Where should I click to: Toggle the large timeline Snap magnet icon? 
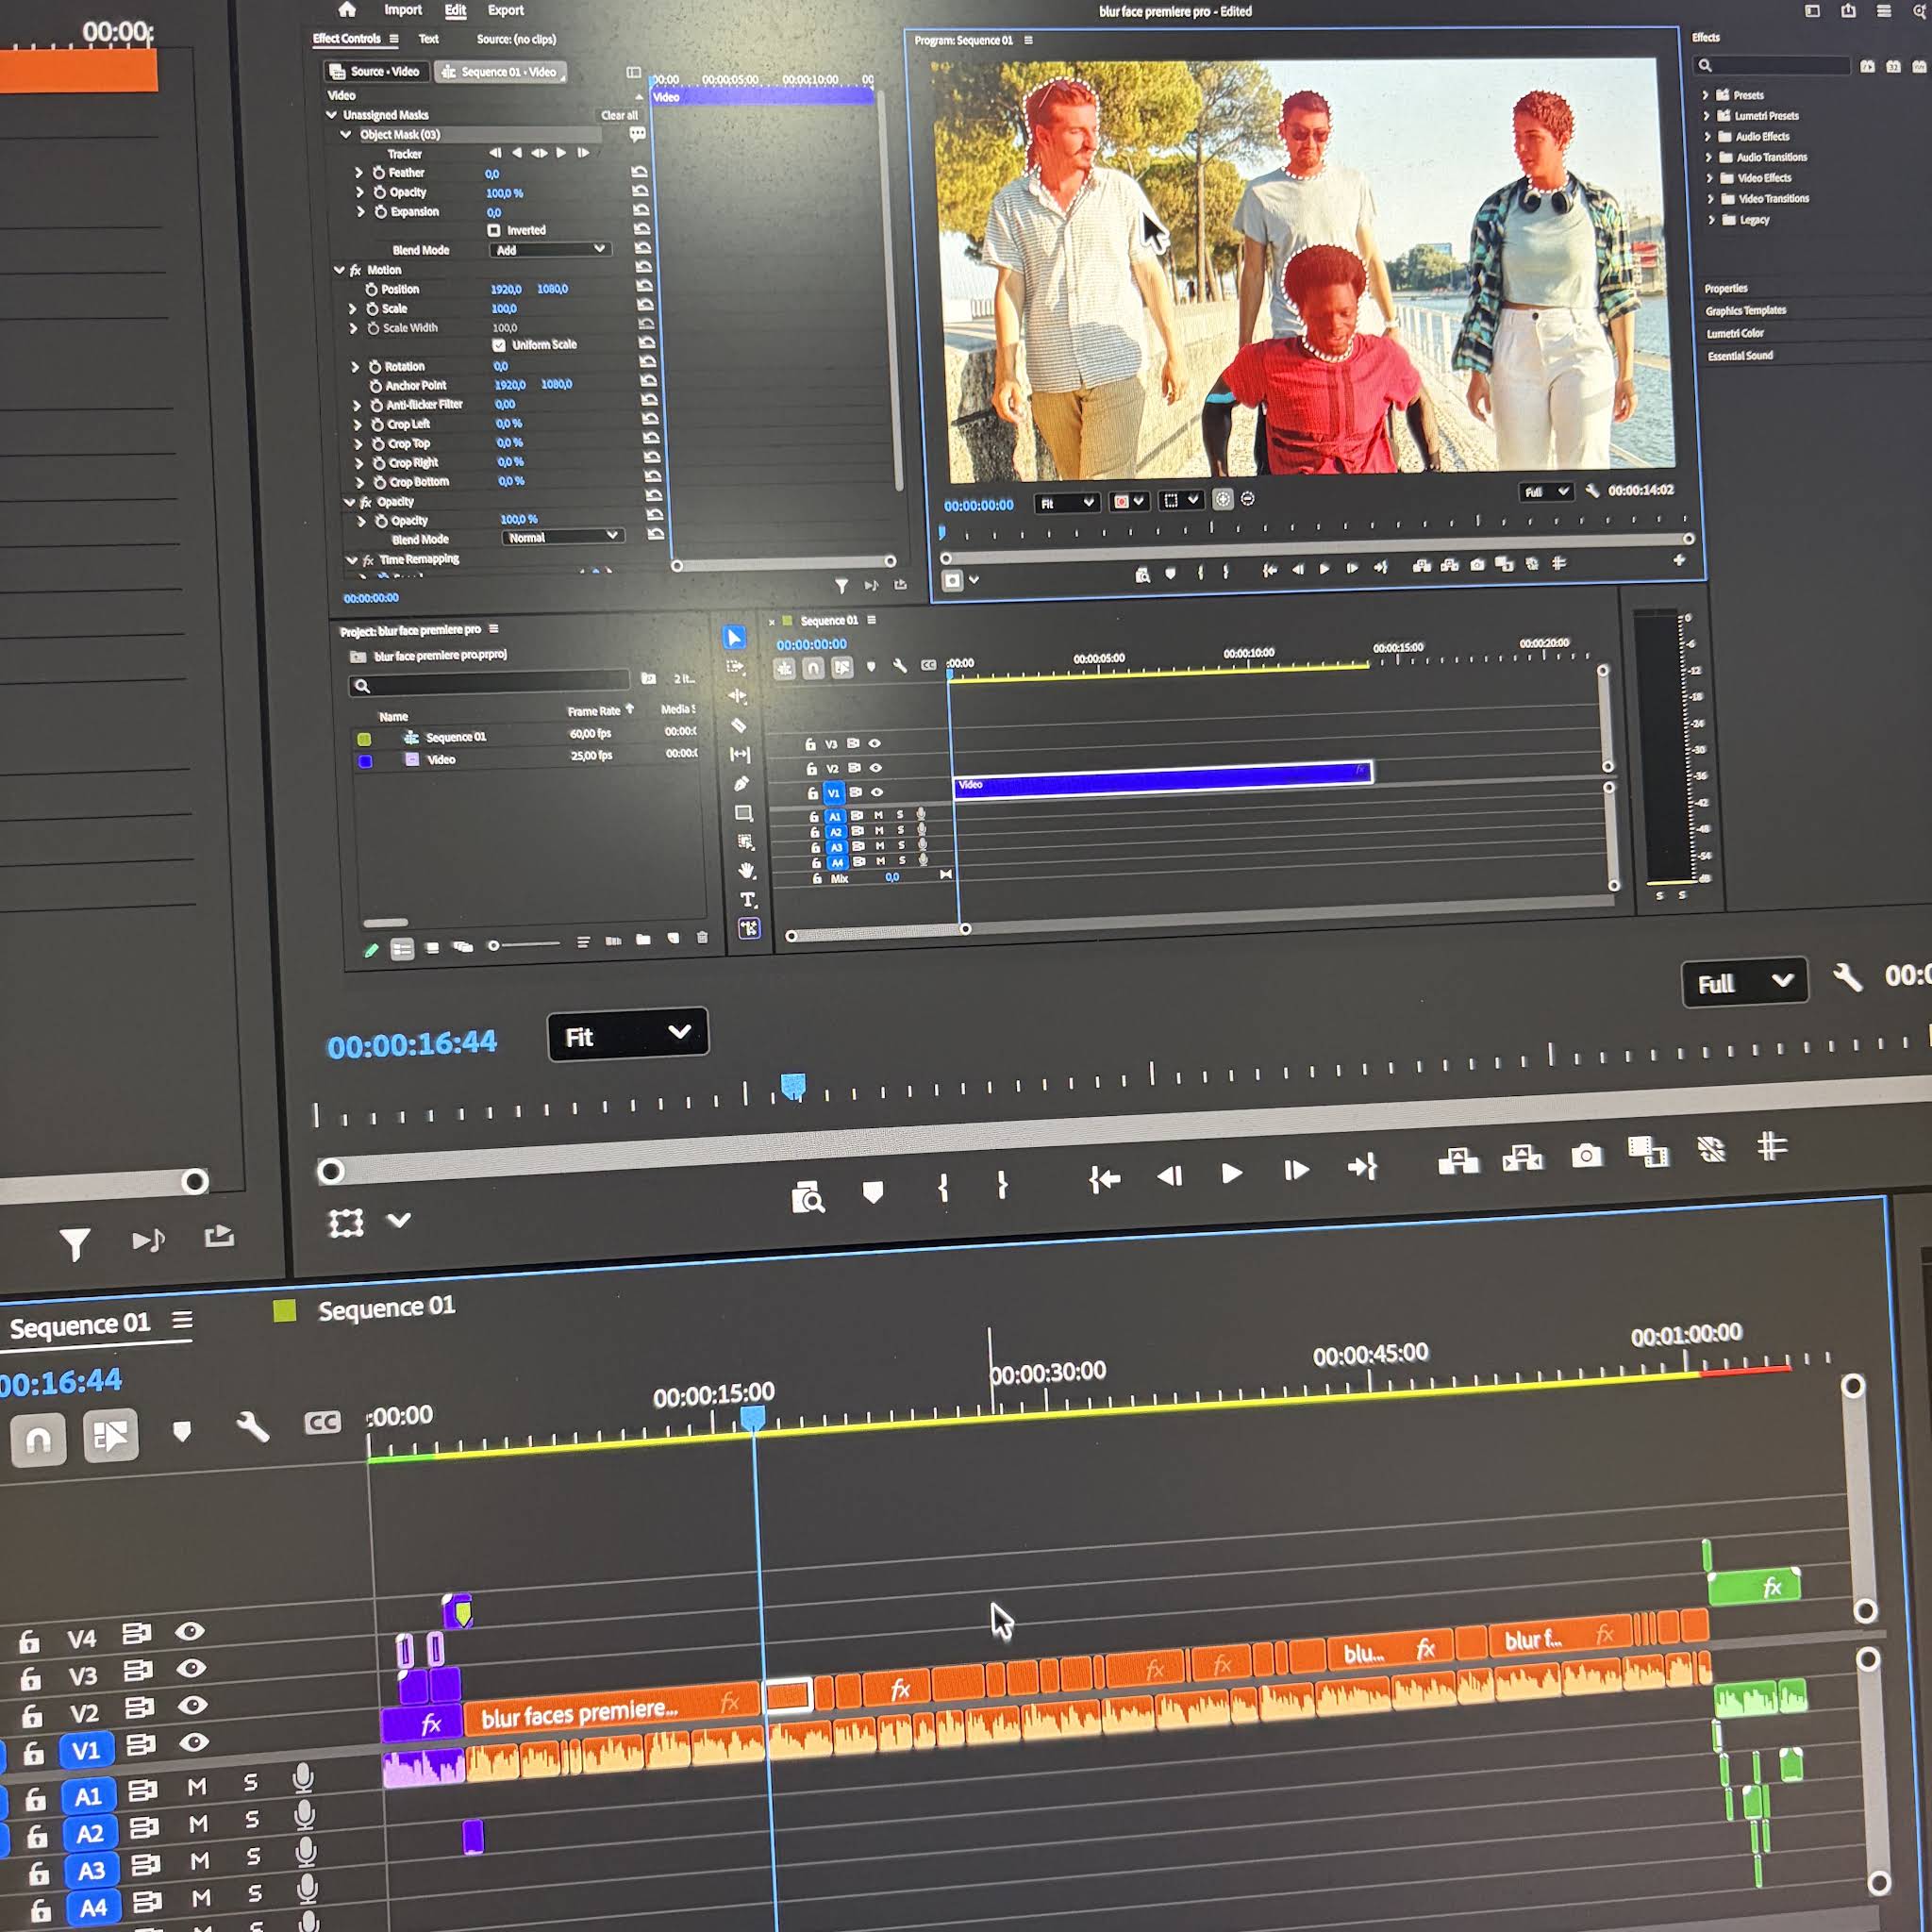coord(38,1440)
